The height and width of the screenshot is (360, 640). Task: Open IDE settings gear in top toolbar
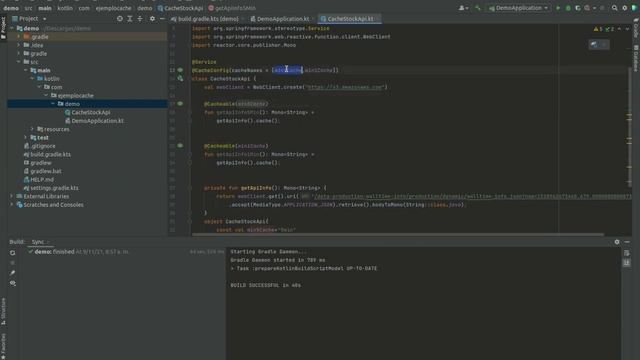pos(624,8)
